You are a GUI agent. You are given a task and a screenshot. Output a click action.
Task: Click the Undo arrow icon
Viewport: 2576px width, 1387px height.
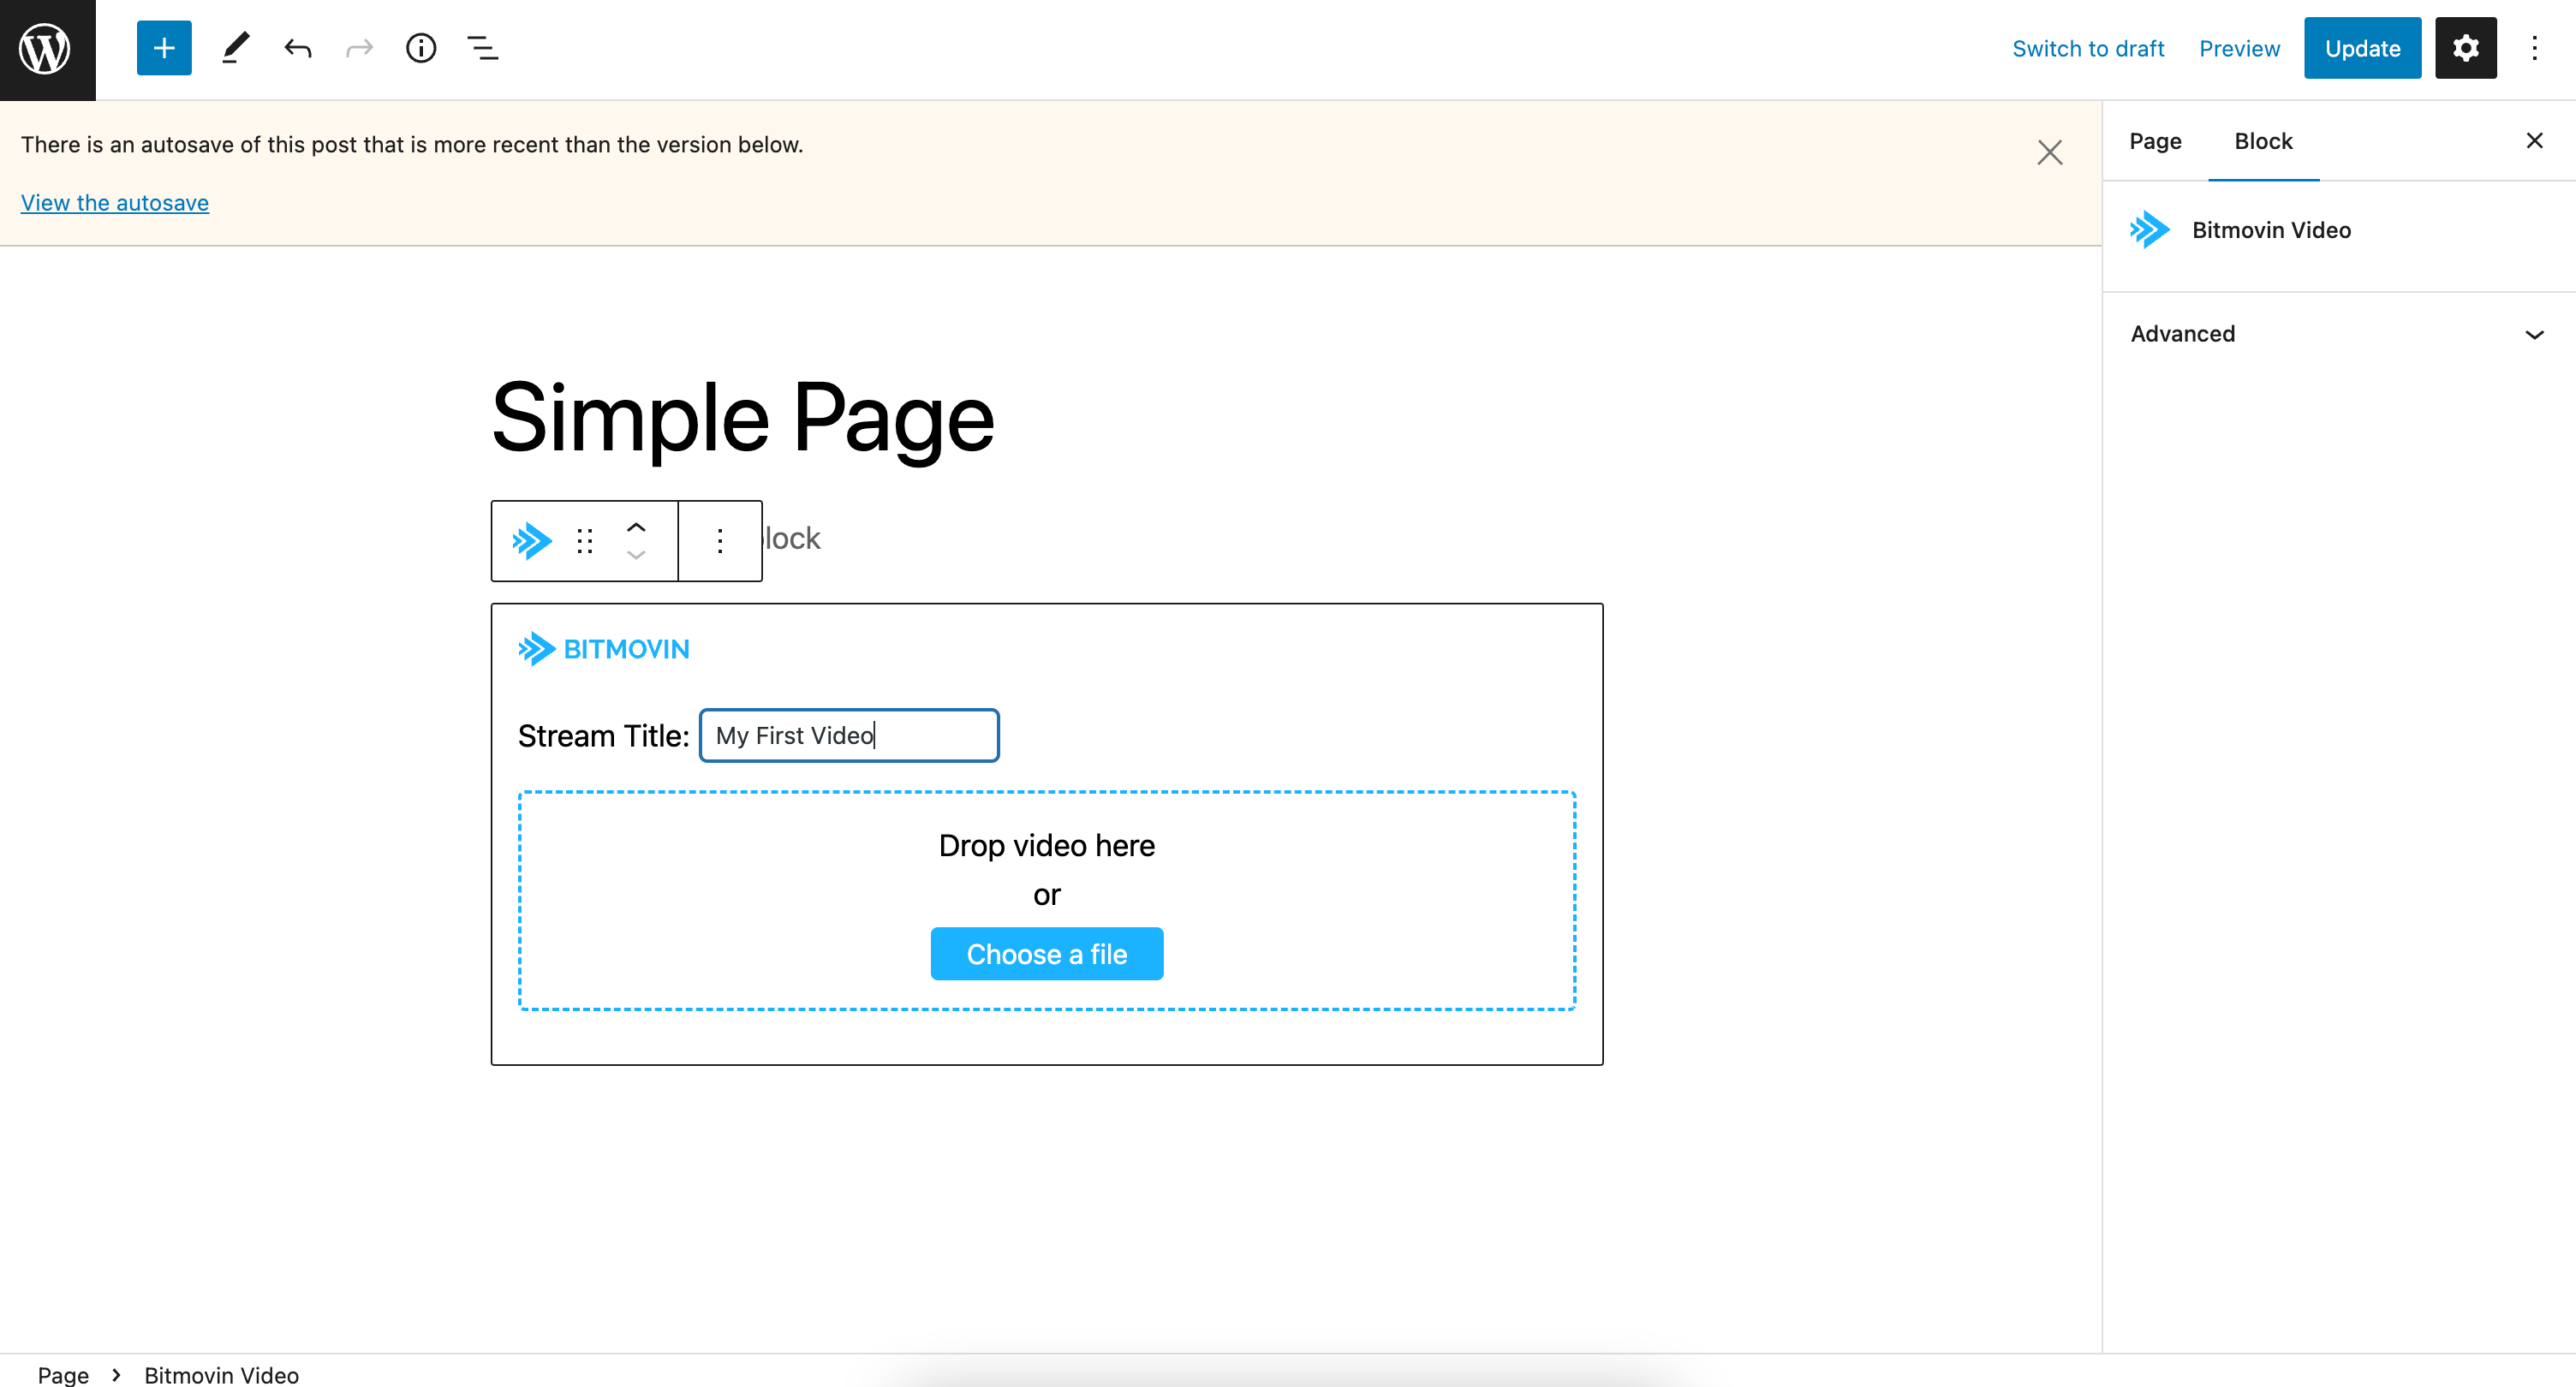298,48
